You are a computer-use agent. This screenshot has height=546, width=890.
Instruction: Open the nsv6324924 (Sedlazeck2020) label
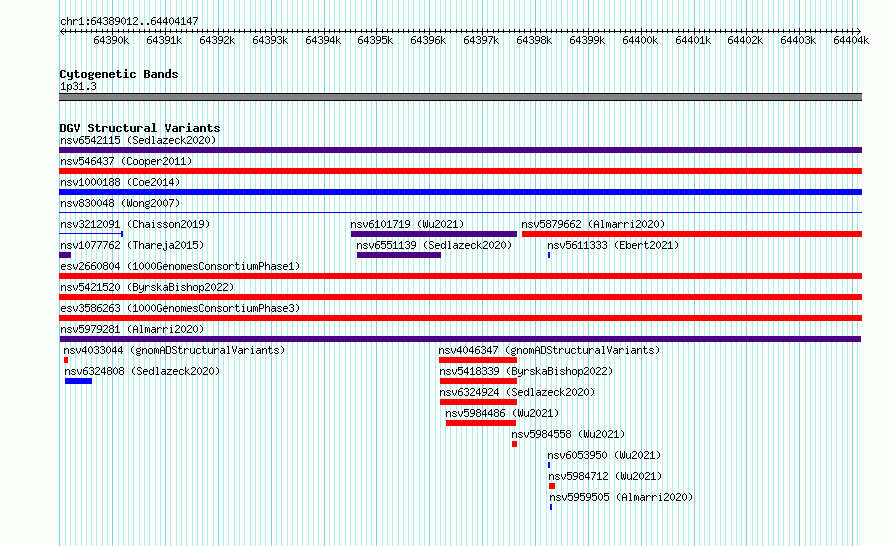pyautogui.click(x=517, y=392)
